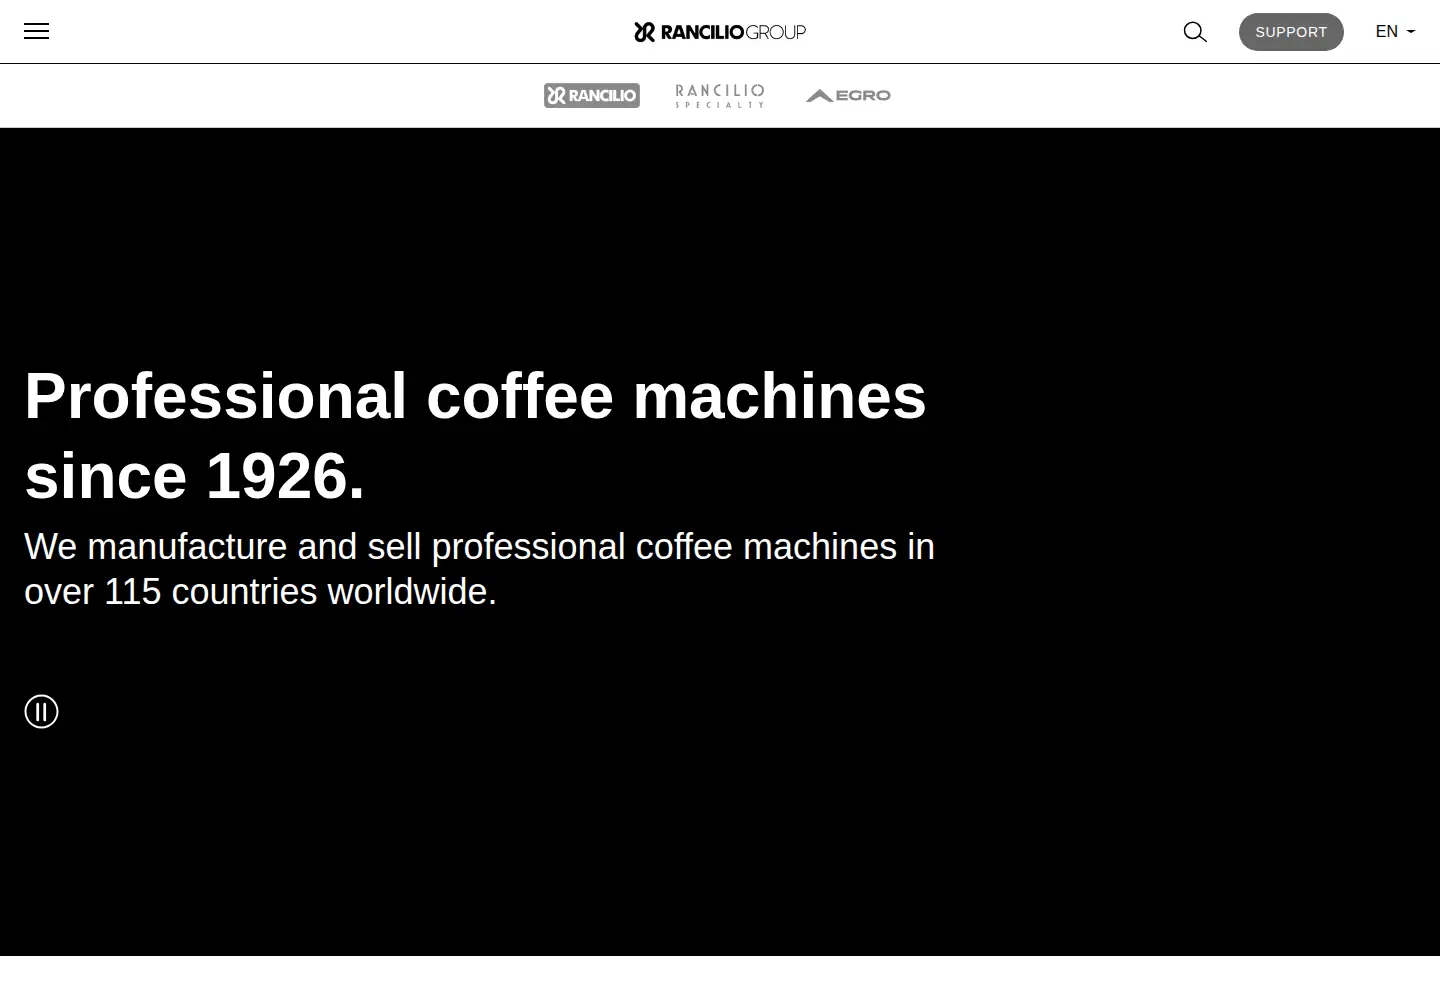1440x1000 pixels.
Task: Click the Egro triangle emblem
Action: 819,96
